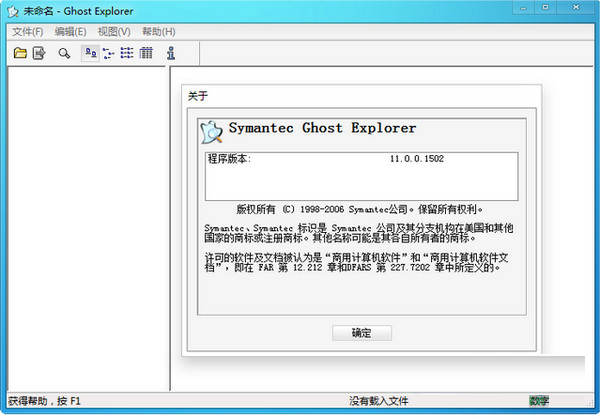Switch to details view layout
This screenshot has height=418, width=600.
point(146,53)
